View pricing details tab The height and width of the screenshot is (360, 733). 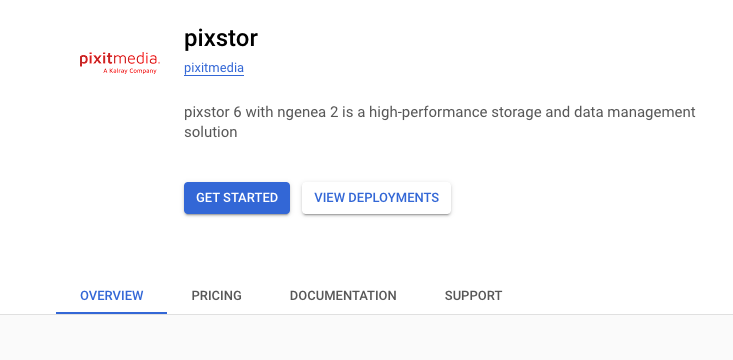[216, 295]
